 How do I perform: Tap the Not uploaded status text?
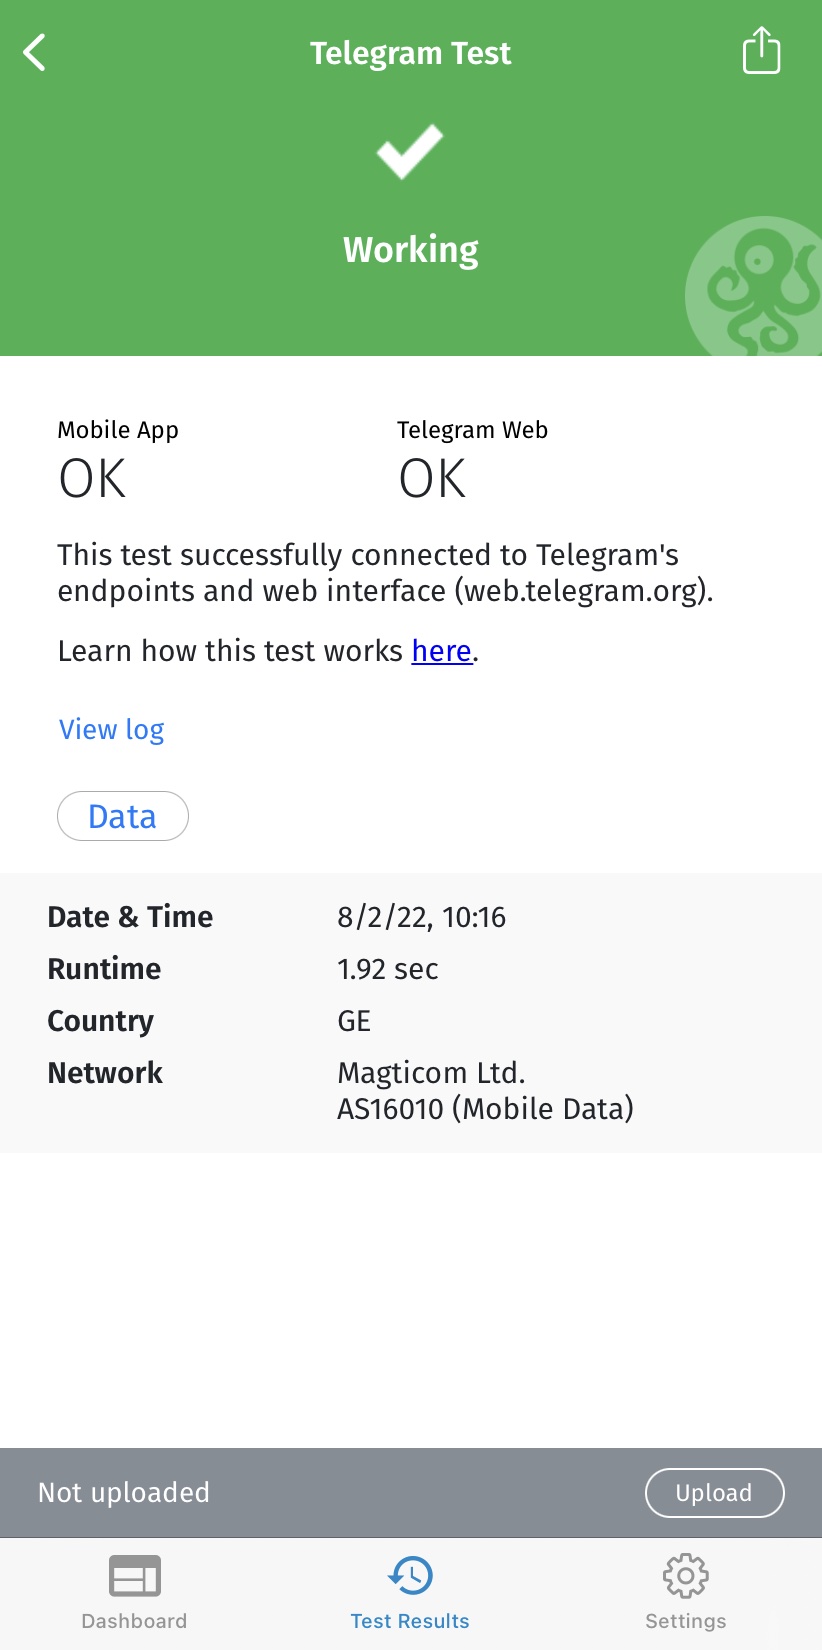point(124,1493)
